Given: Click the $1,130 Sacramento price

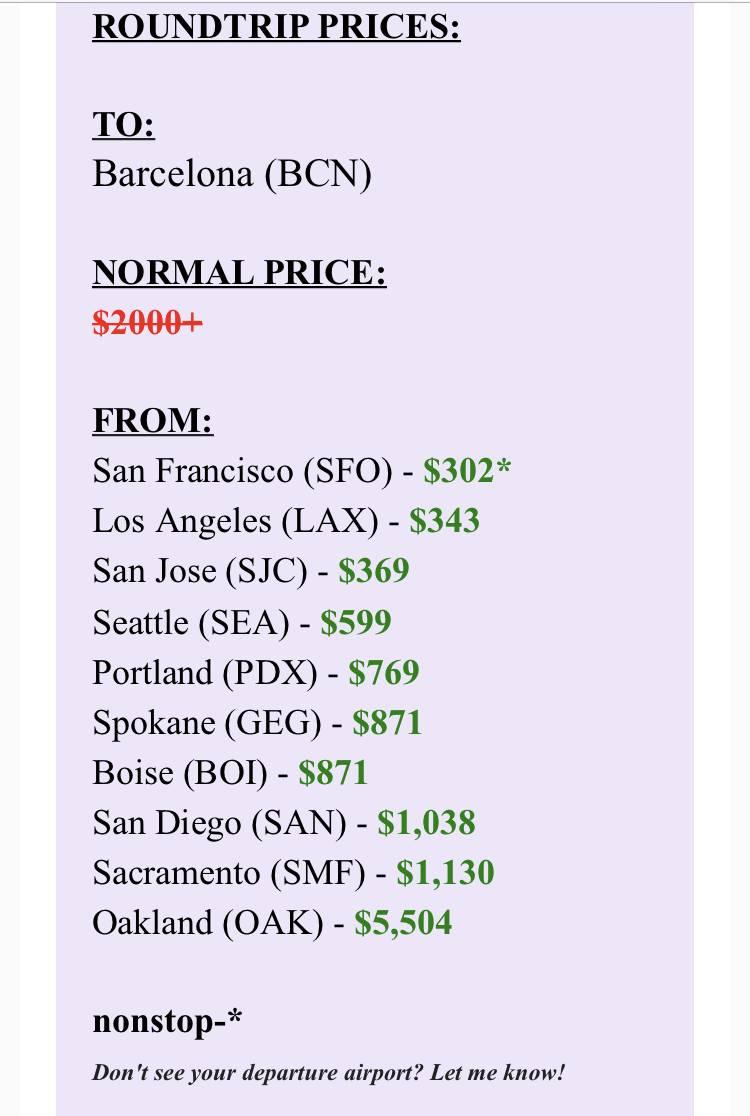Looking at the screenshot, I should click(x=445, y=873).
